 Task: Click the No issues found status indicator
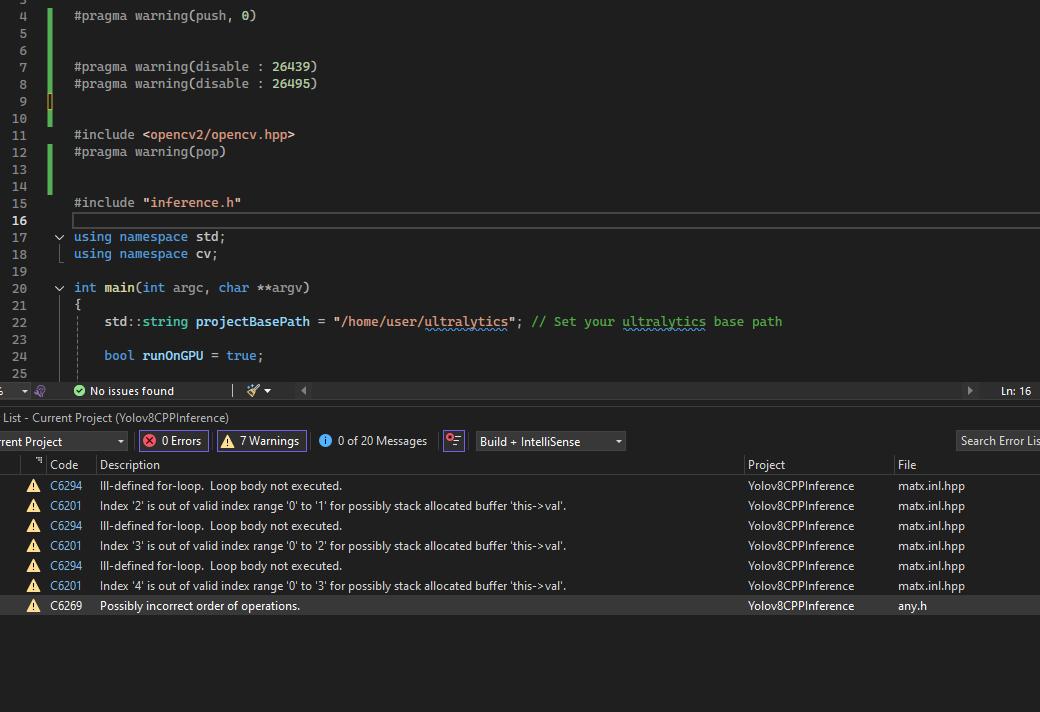(x=124, y=392)
